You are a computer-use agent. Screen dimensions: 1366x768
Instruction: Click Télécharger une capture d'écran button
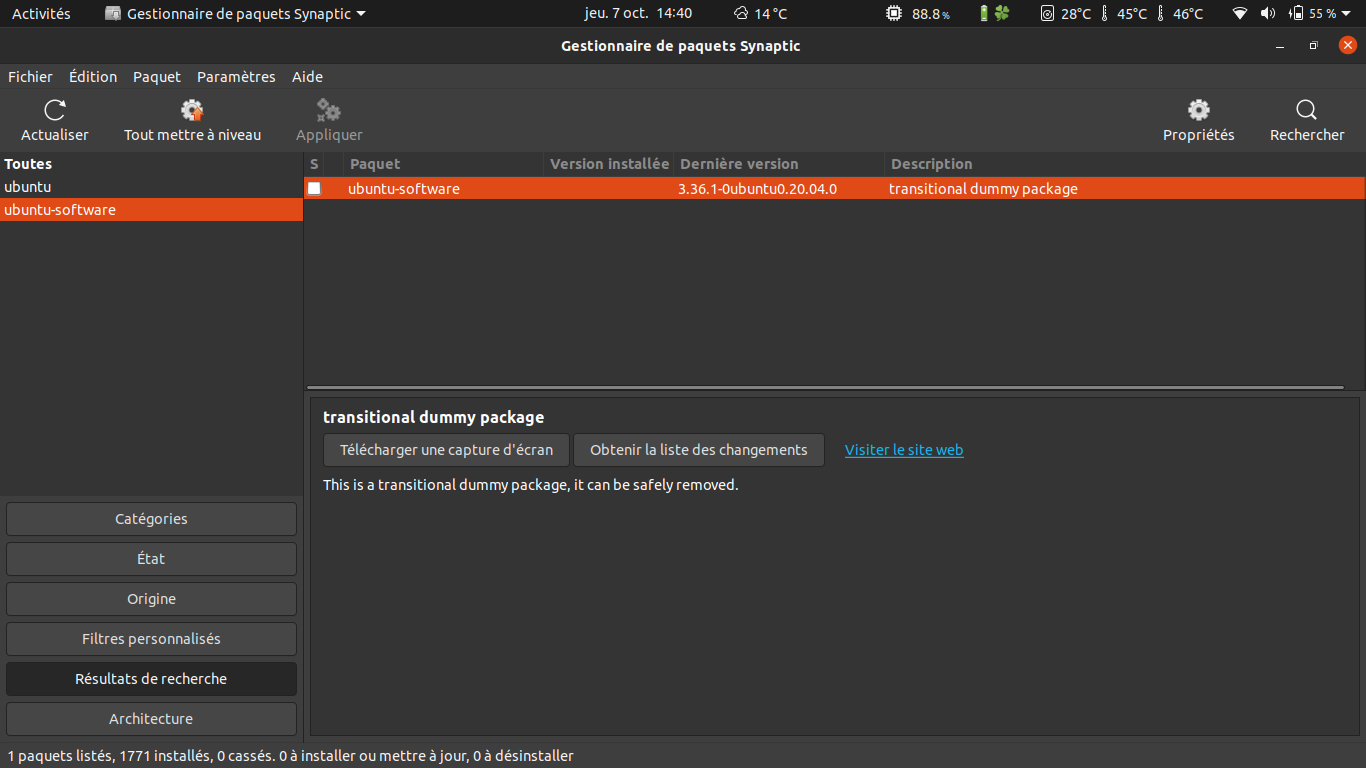tap(446, 450)
